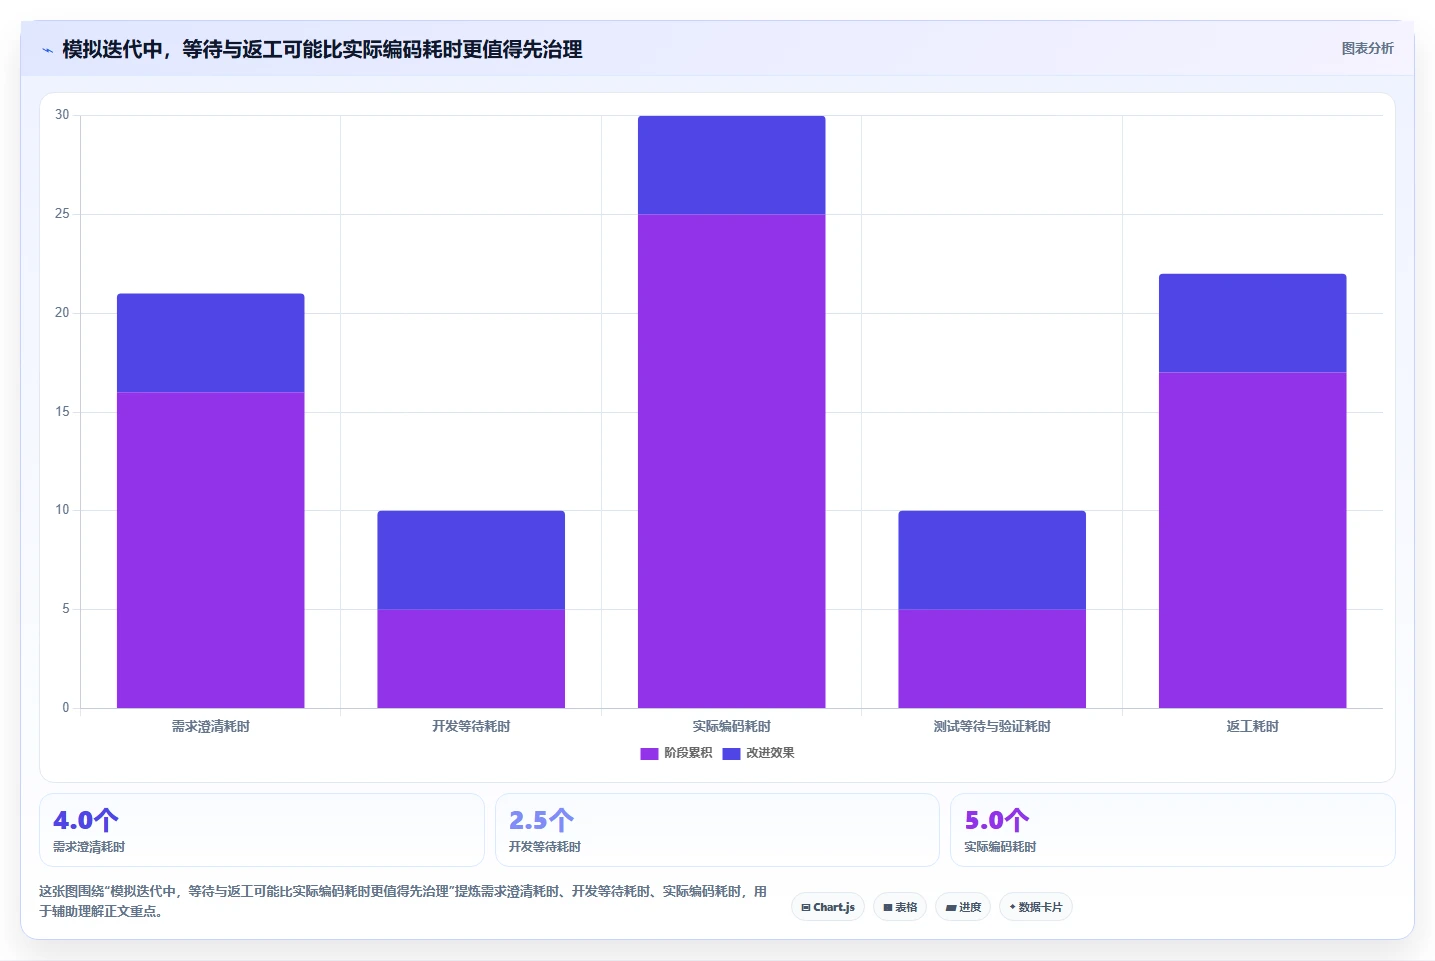Open the 4.0个 需求澄清耗时 stat card
Viewport: 1435px width, 961px height.
pos(262,830)
